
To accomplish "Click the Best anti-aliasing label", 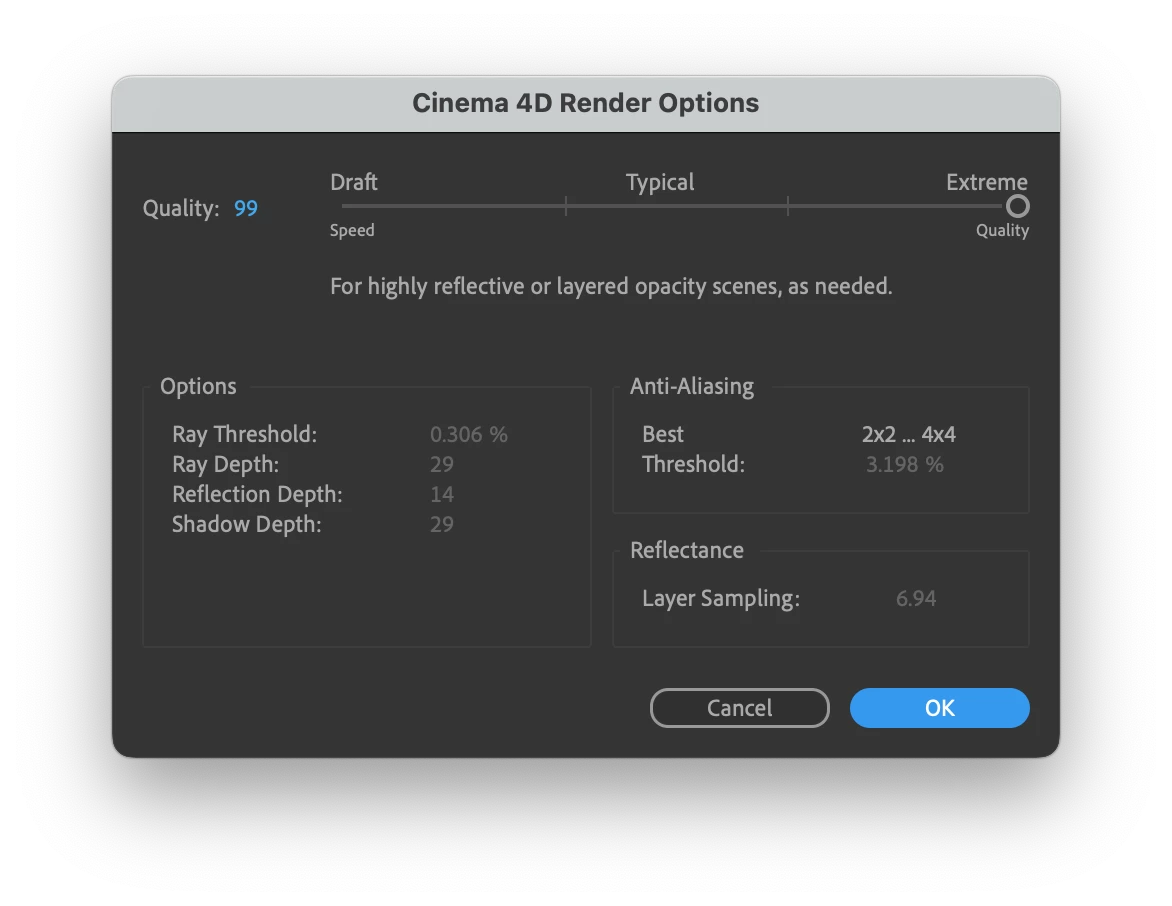I will [663, 434].
